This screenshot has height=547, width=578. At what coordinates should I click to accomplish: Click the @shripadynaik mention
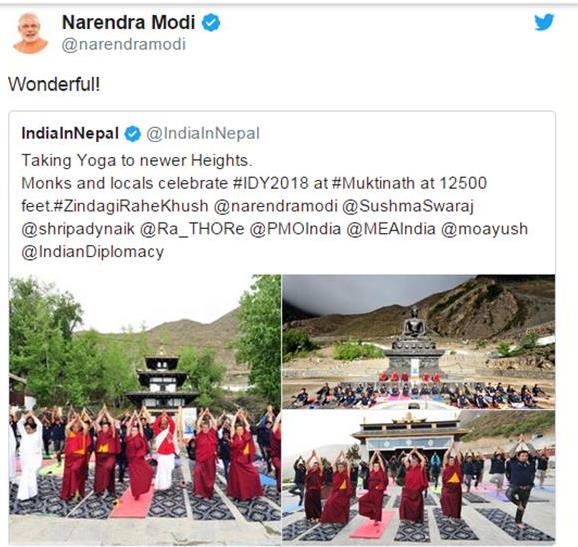pyautogui.click(x=78, y=229)
